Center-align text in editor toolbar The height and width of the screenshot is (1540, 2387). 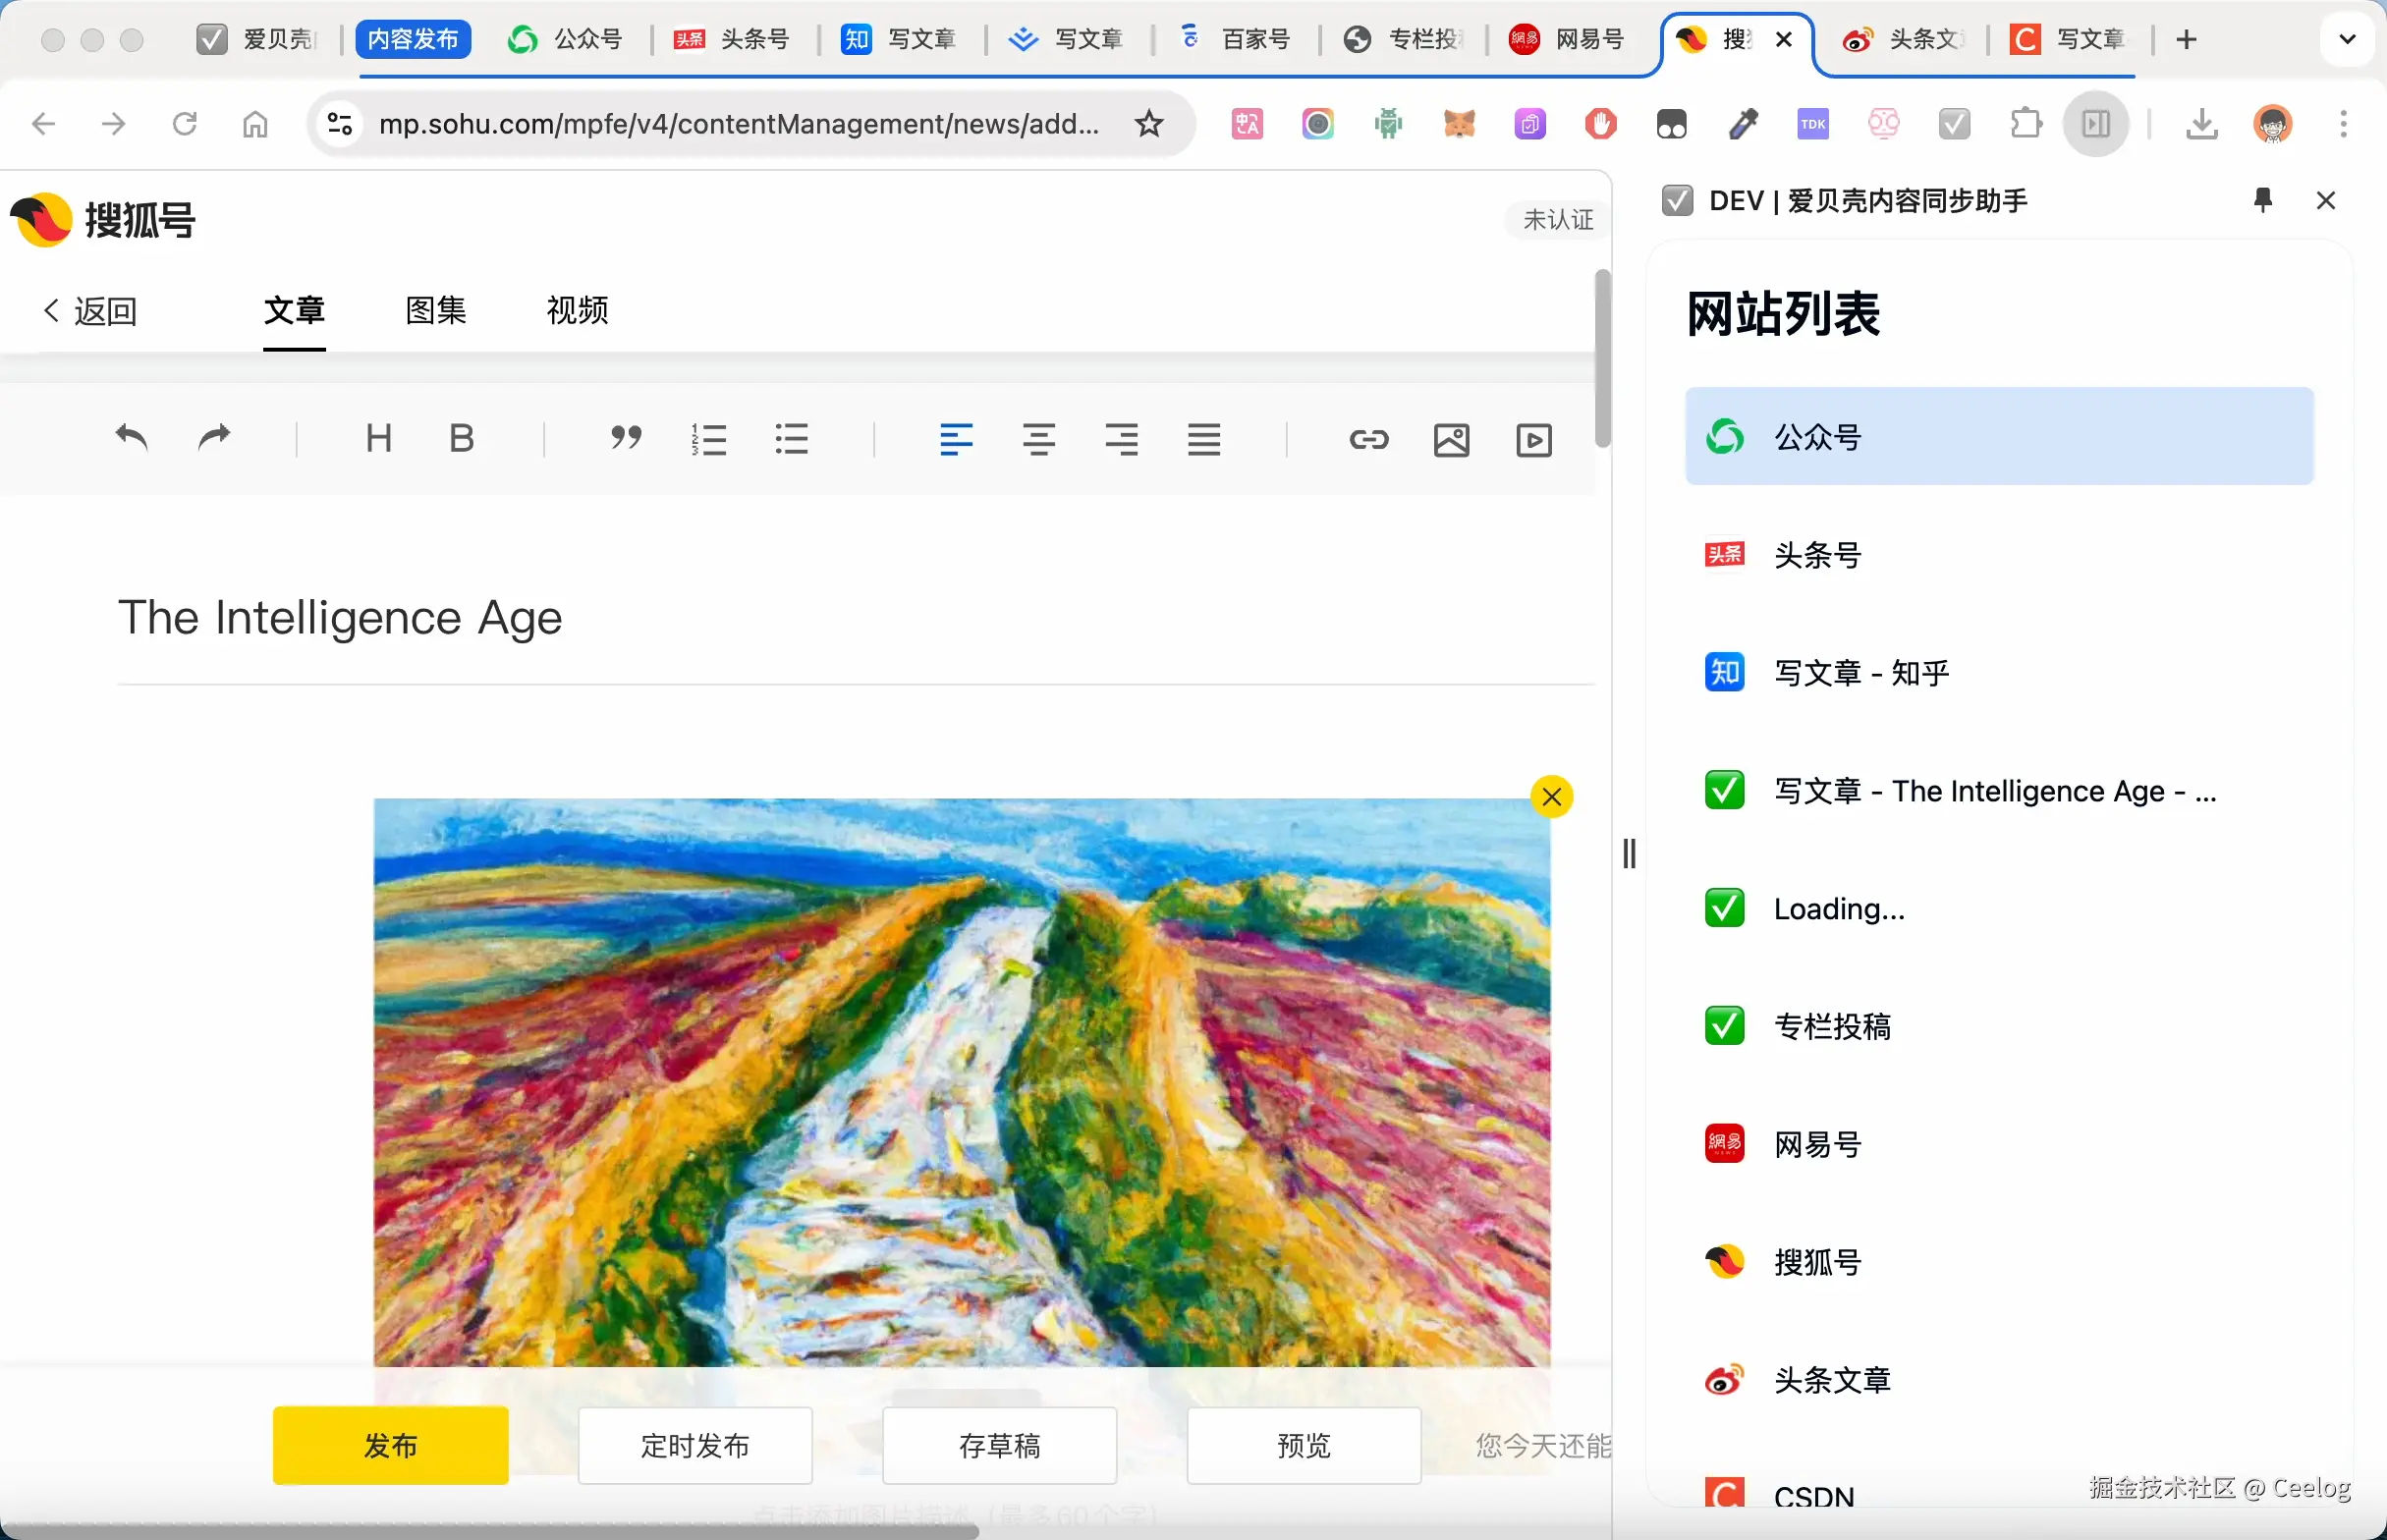click(1038, 439)
